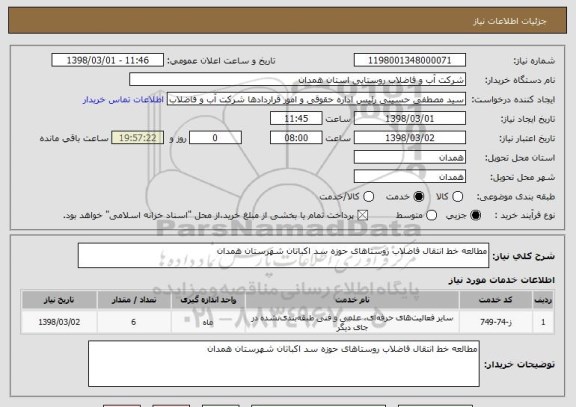Click the توضیحات خریدار text area
This screenshot has height=407, width=576.
tap(284, 364)
